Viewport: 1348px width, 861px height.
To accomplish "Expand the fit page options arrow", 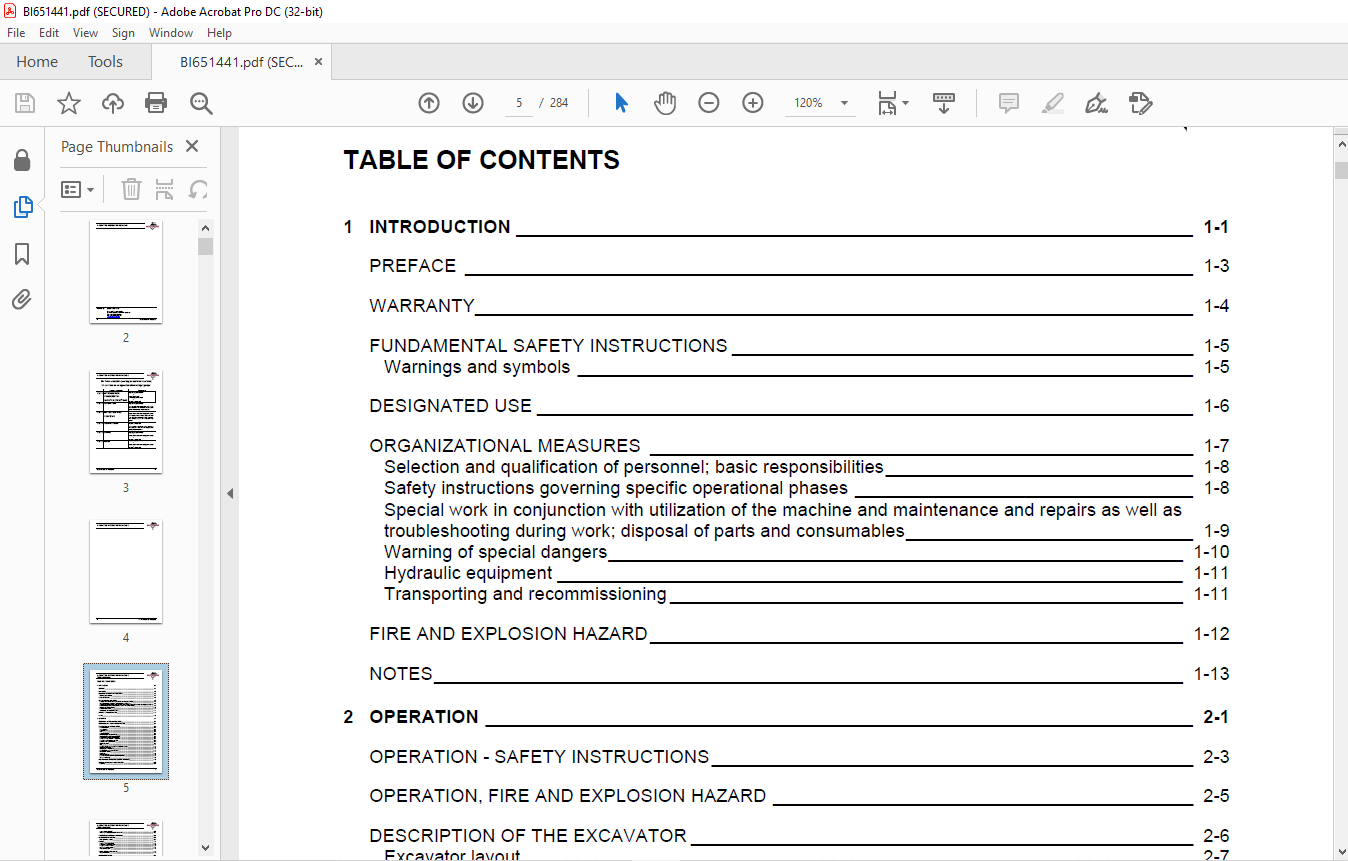I will point(905,103).
